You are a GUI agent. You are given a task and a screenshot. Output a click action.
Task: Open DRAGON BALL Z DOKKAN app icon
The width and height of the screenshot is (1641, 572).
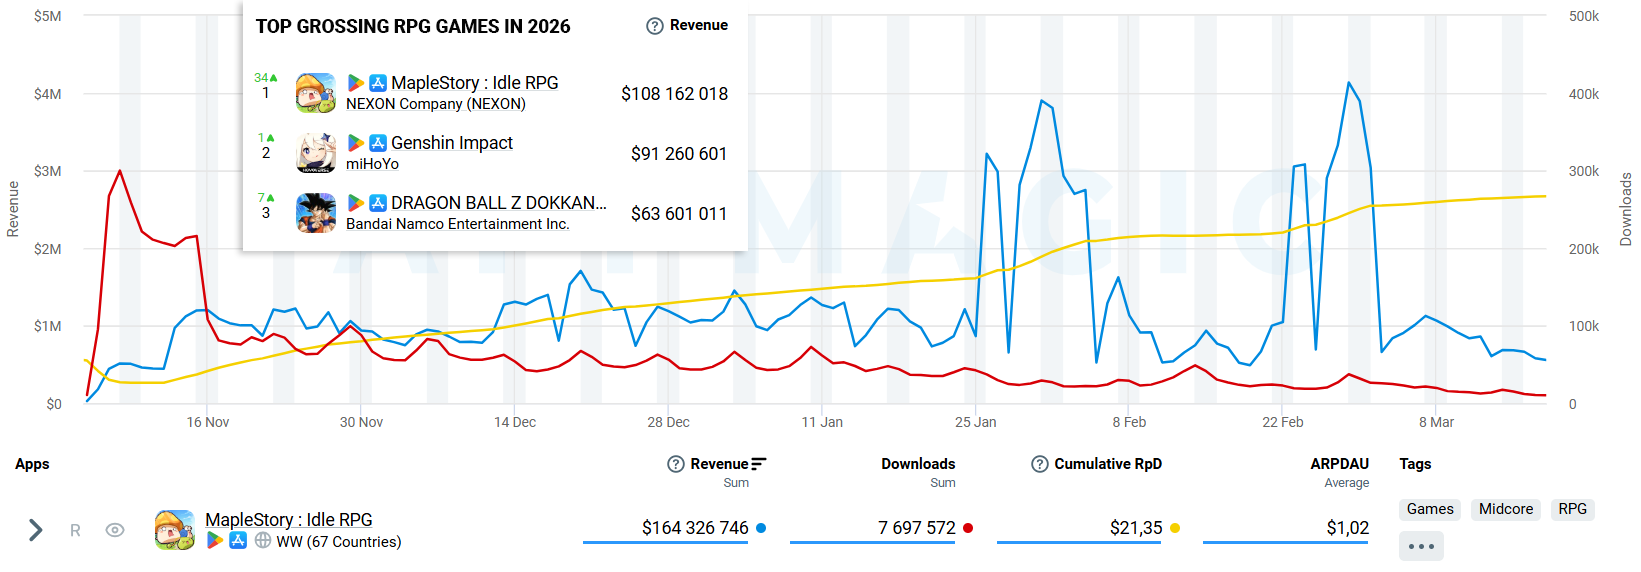pos(316,213)
